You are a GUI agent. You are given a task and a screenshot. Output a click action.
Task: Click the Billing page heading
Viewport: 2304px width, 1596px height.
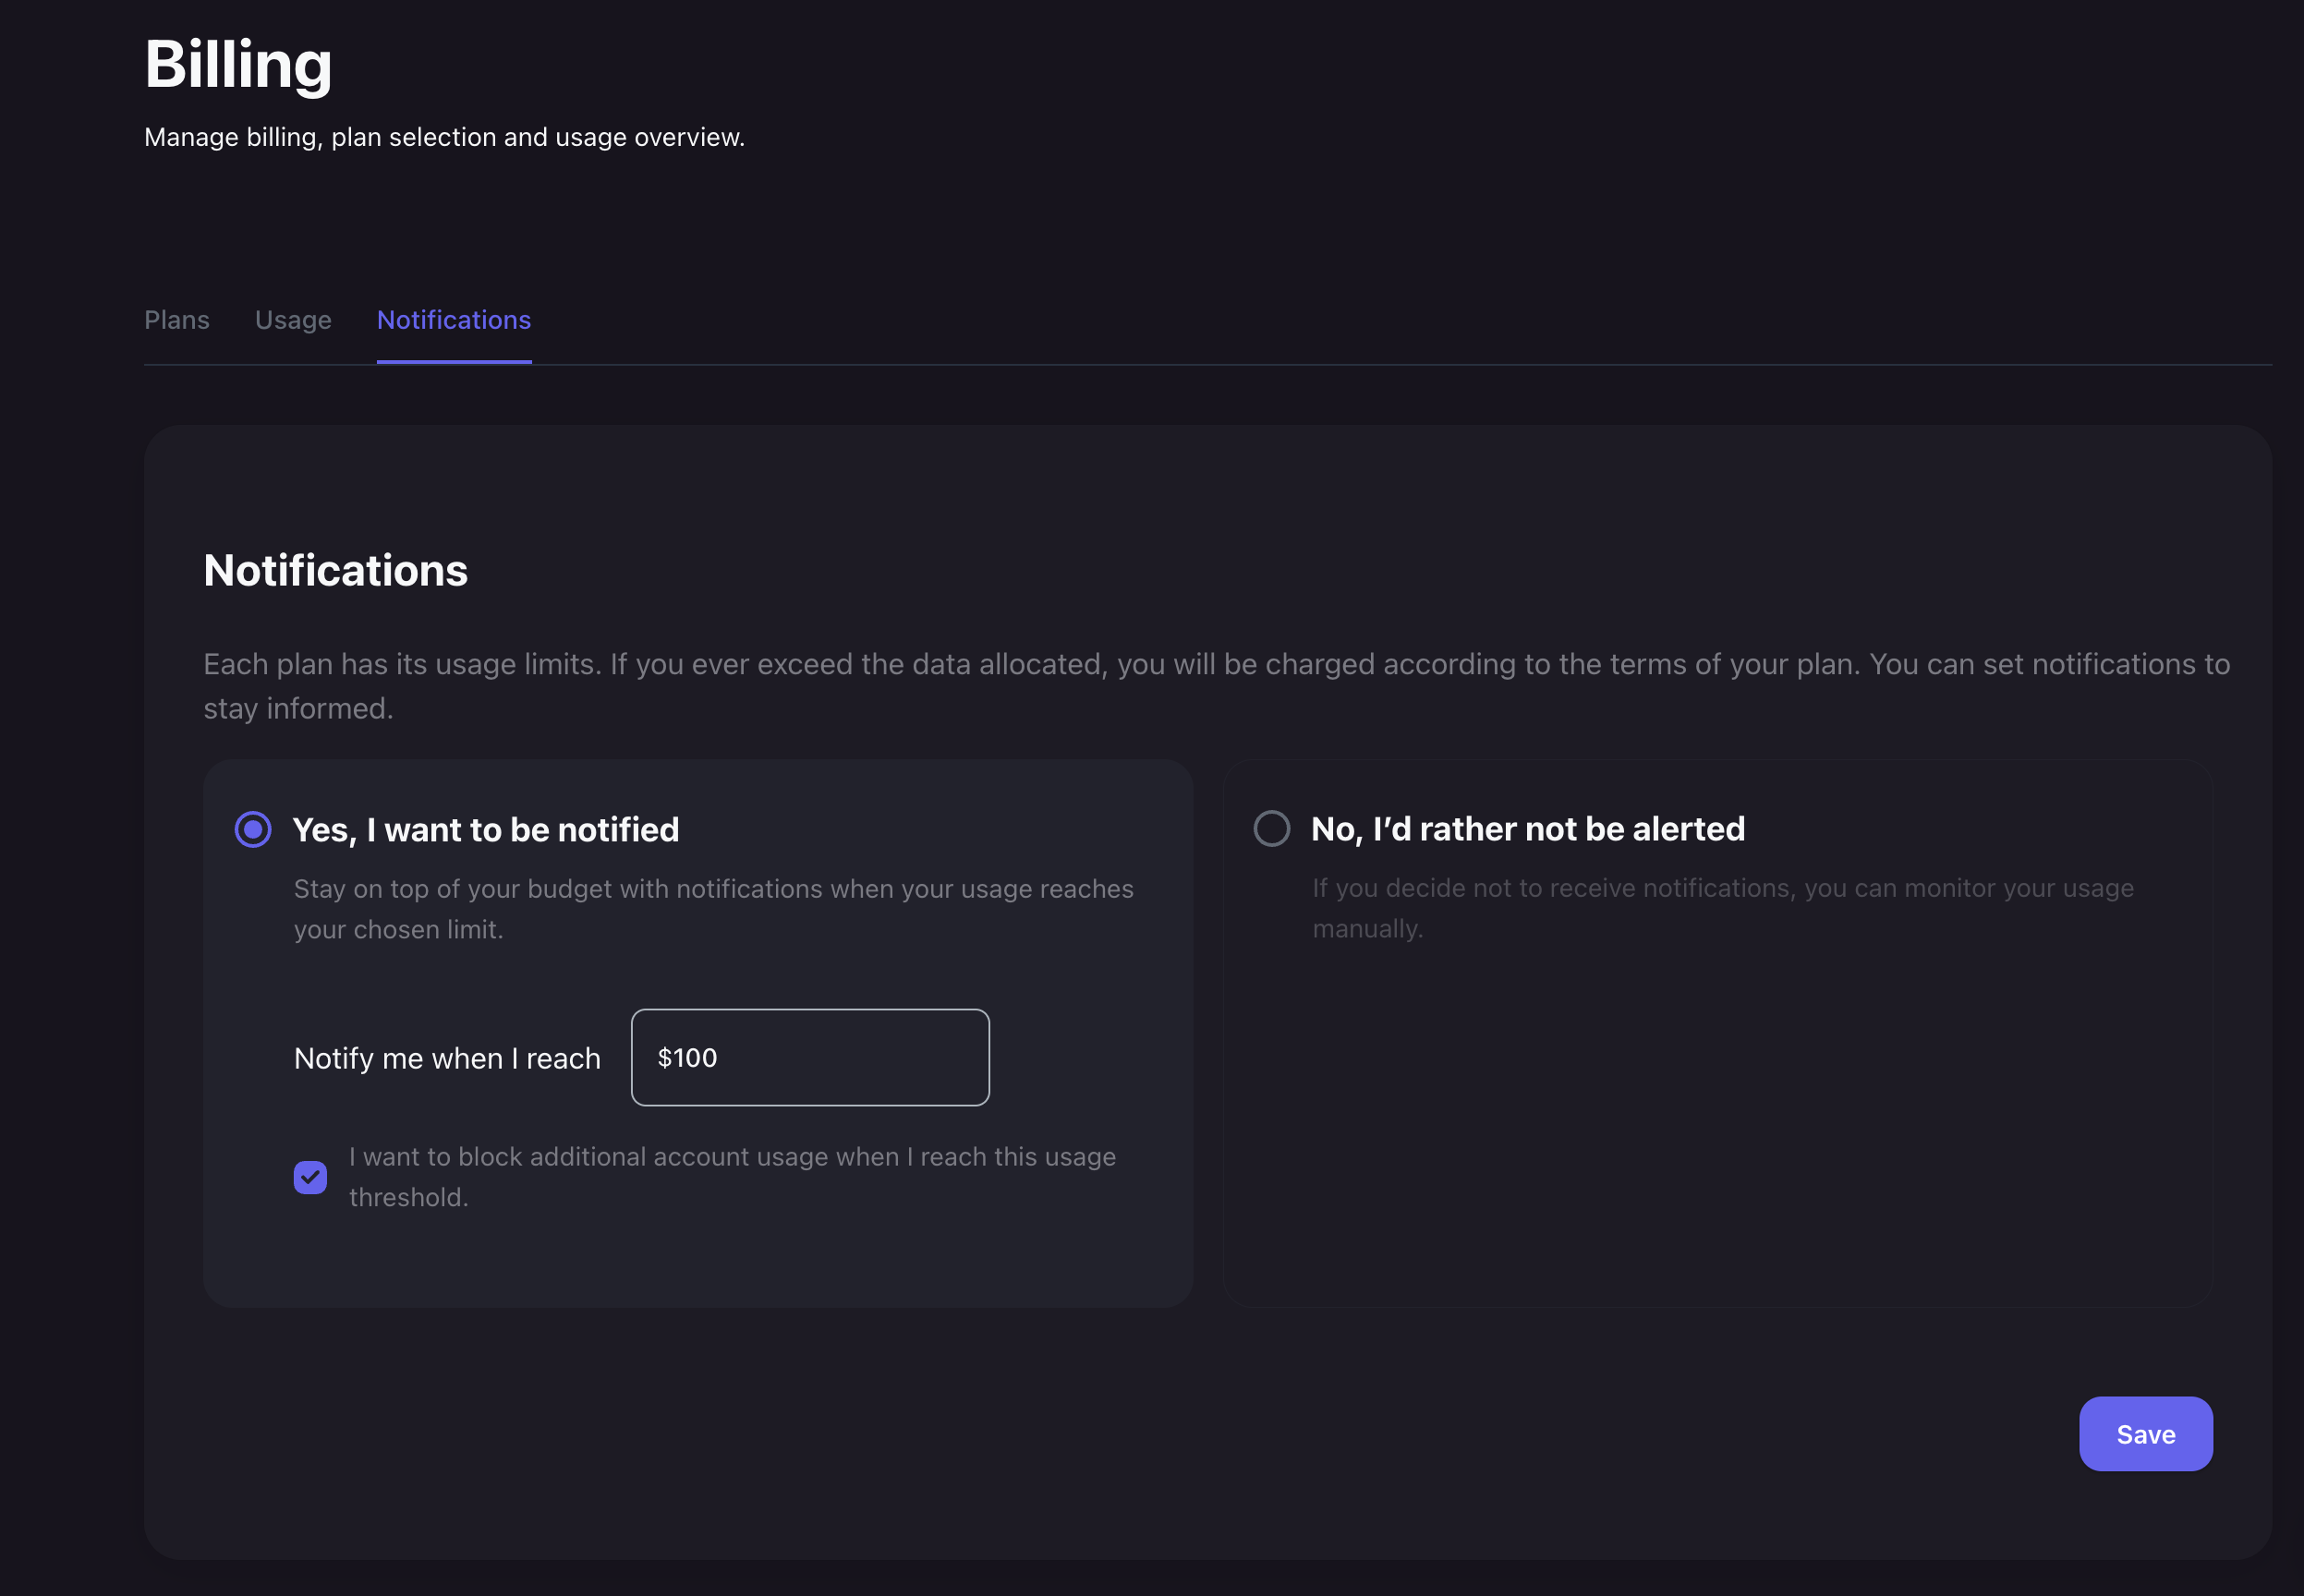pyautogui.click(x=238, y=64)
